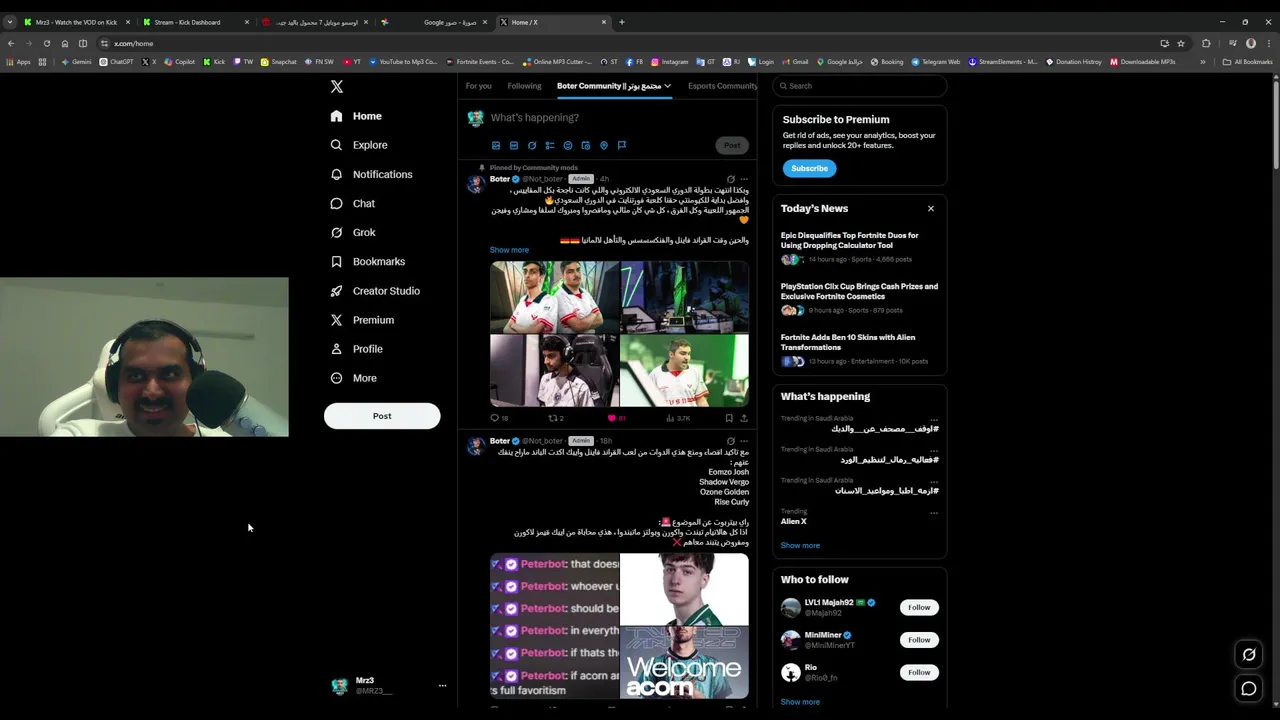Expand hidden bookmarks overflow chevron

pyautogui.click(x=1203, y=62)
